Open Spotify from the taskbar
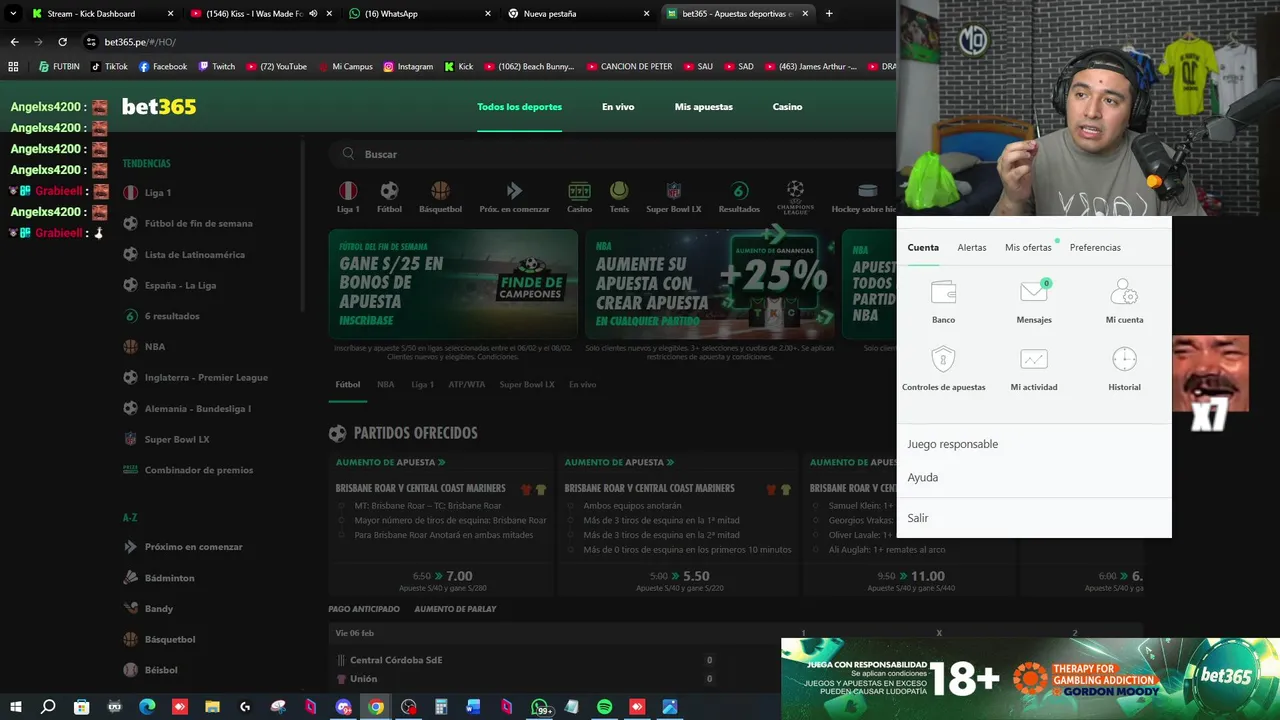 (605, 707)
